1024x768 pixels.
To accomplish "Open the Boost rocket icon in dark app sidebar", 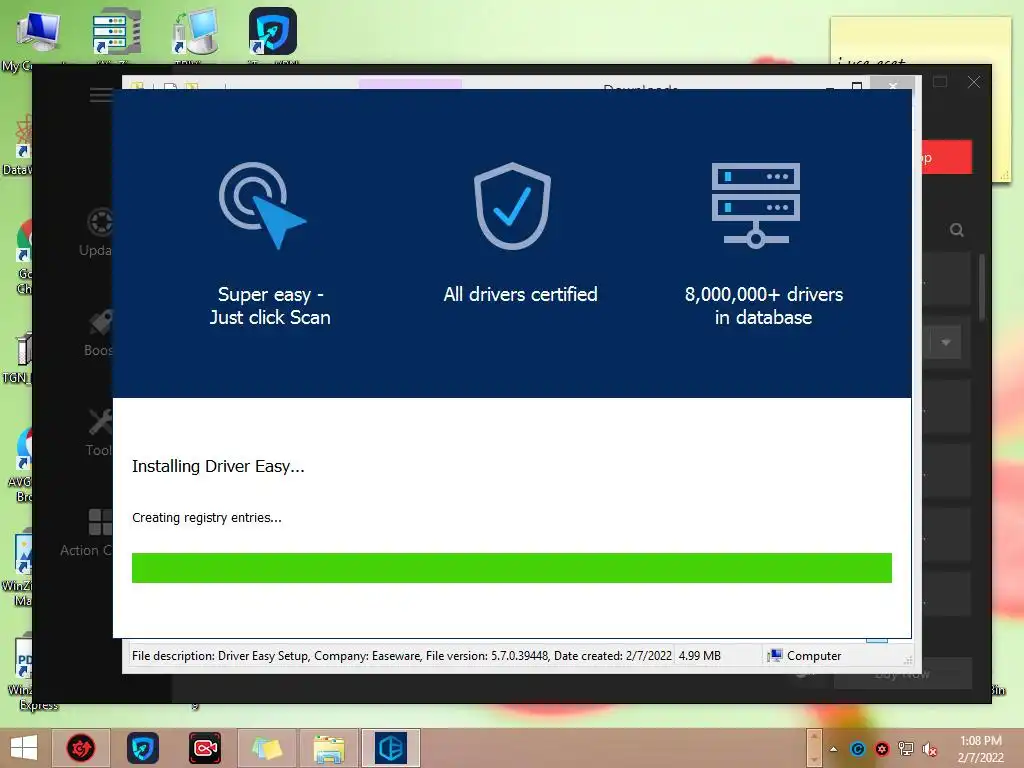I will pos(101,322).
